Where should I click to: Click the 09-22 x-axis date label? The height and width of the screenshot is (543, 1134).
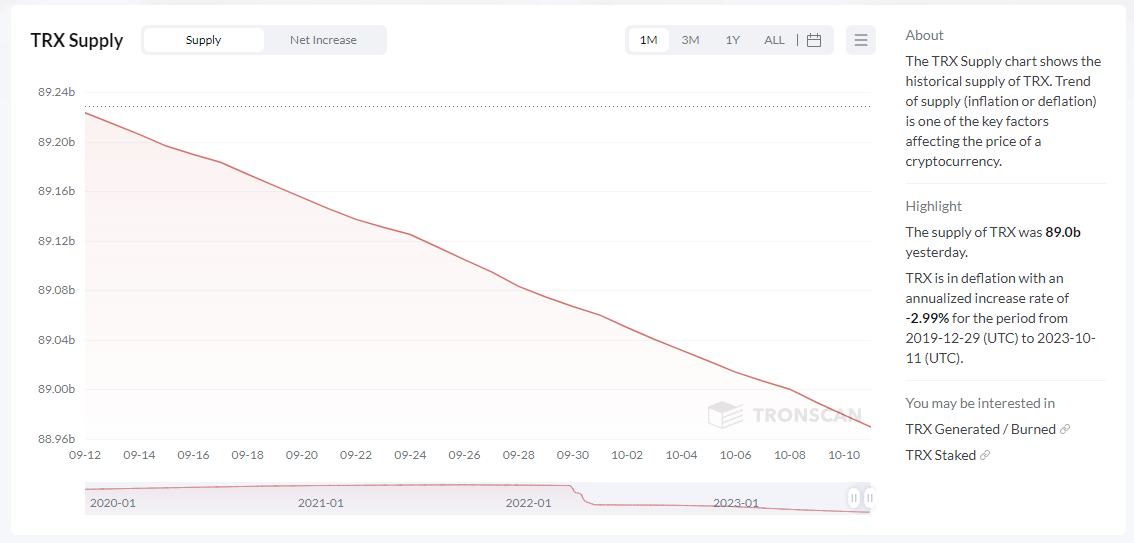pyautogui.click(x=356, y=456)
